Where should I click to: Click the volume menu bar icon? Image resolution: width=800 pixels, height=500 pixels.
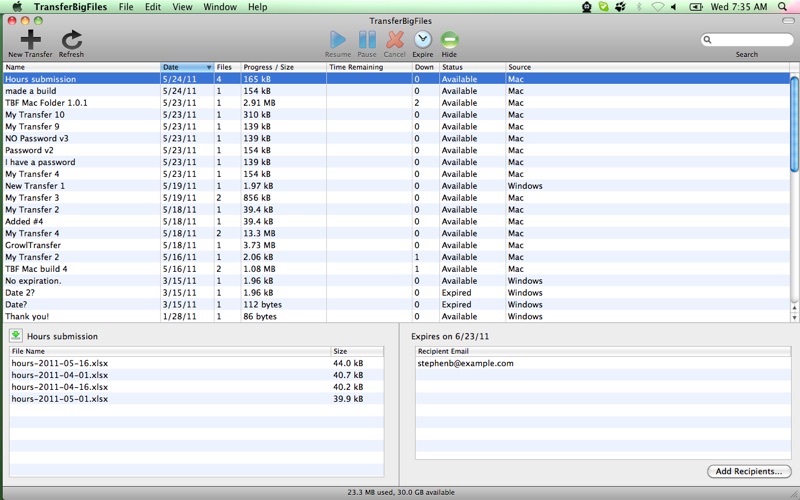pyautogui.click(x=673, y=7)
